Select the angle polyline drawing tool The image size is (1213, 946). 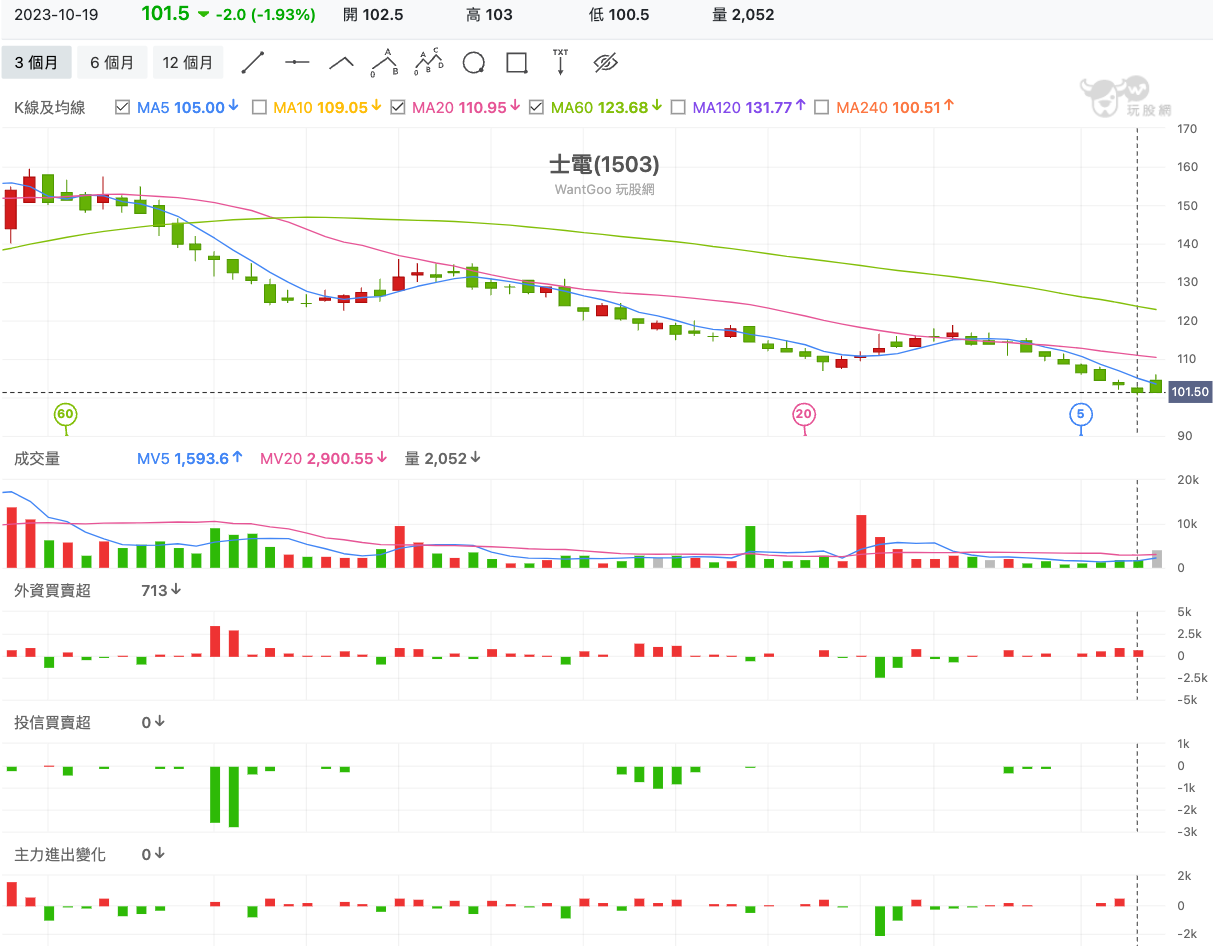342,63
